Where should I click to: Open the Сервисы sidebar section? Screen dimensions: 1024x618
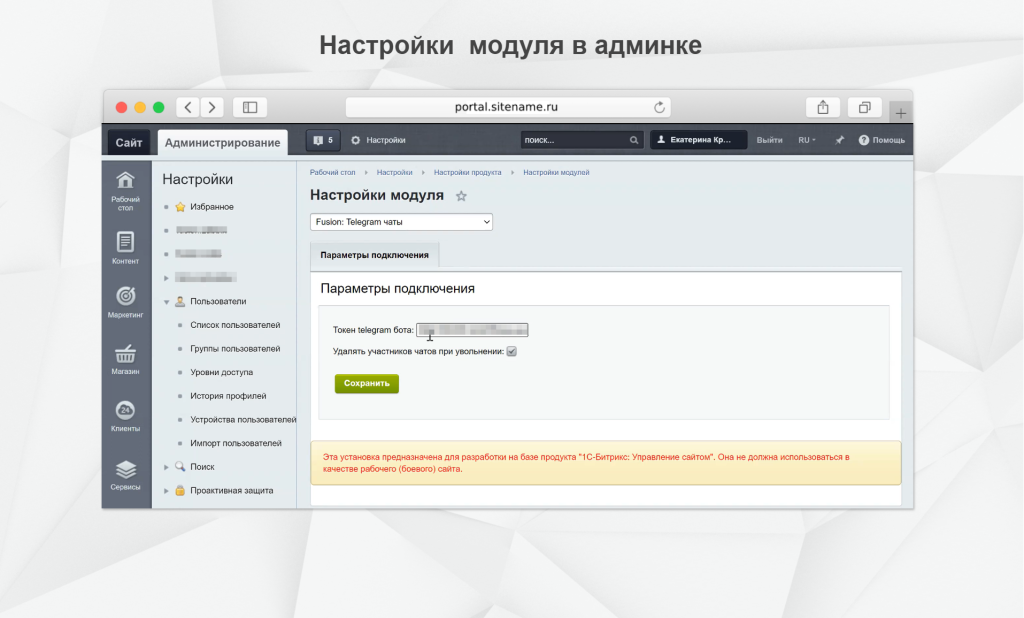pyautogui.click(x=125, y=475)
